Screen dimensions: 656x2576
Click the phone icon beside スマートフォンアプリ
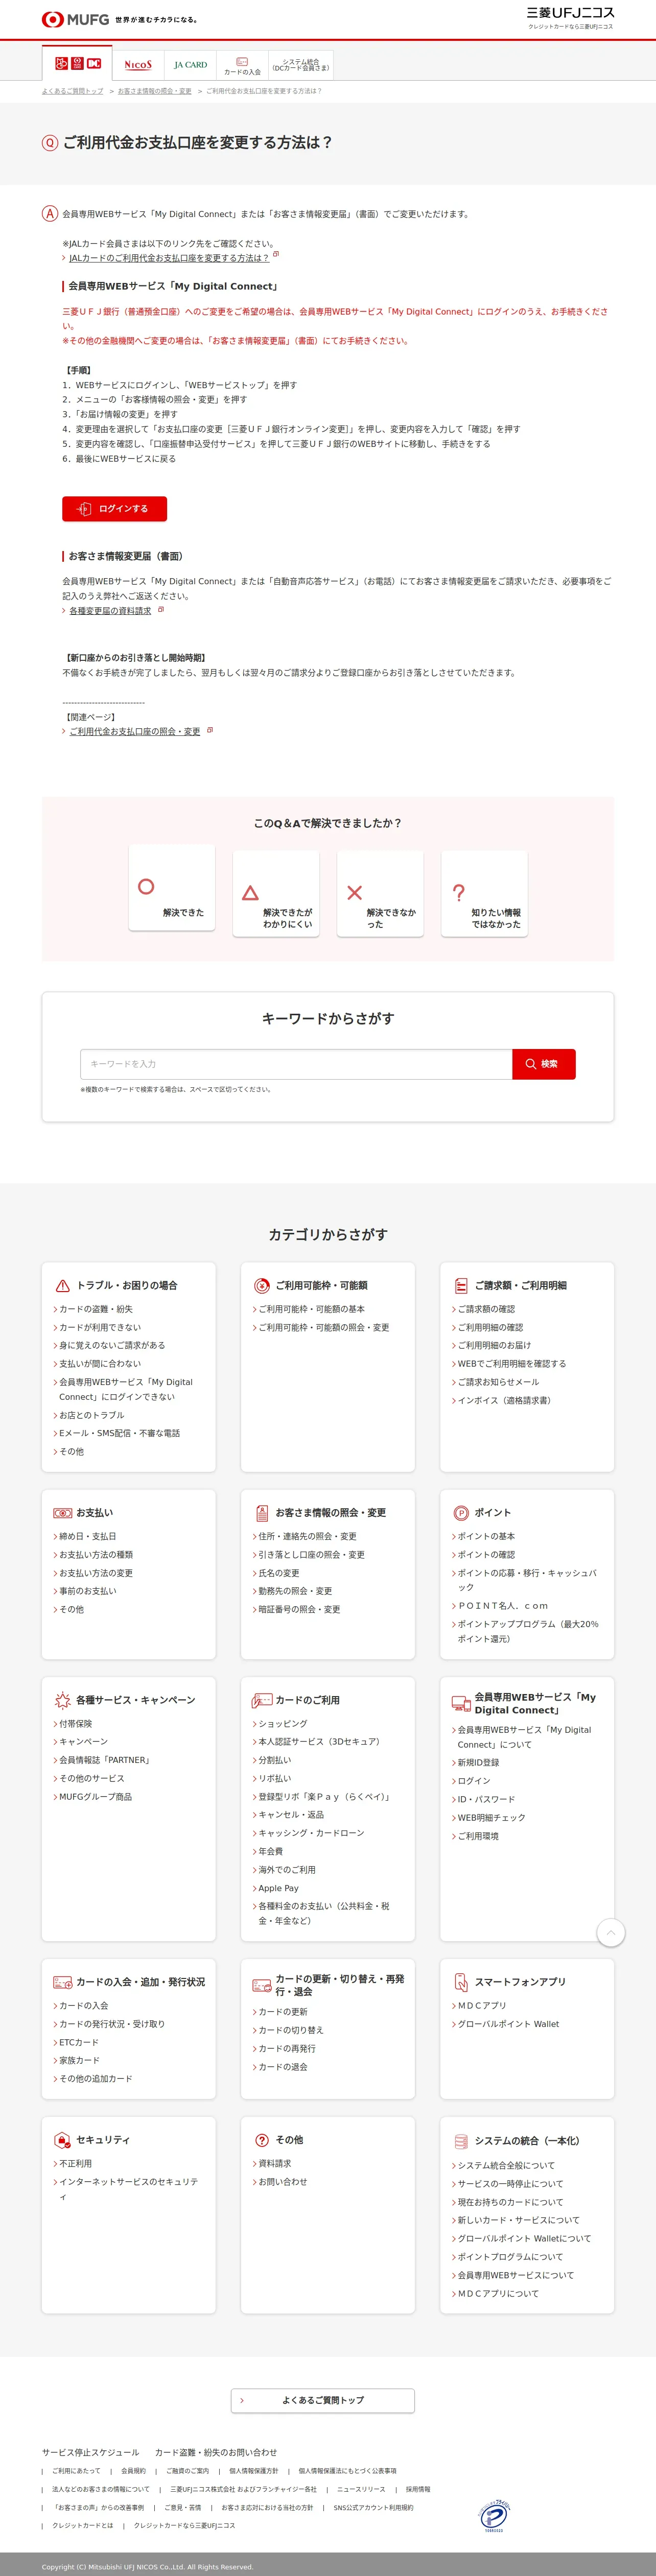[x=461, y=1982]
